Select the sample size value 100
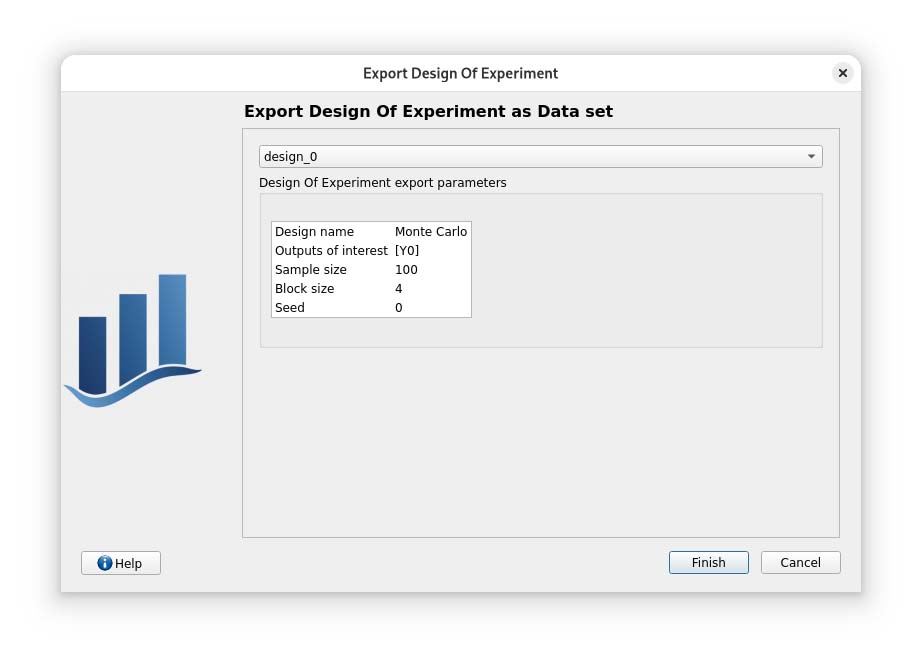922x659 pixels. point(406,270)
